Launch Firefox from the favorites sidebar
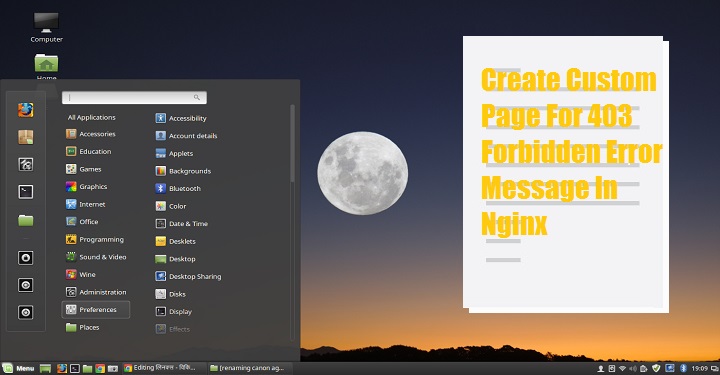This screenshot has height=375, width=720. pos(26,110)
